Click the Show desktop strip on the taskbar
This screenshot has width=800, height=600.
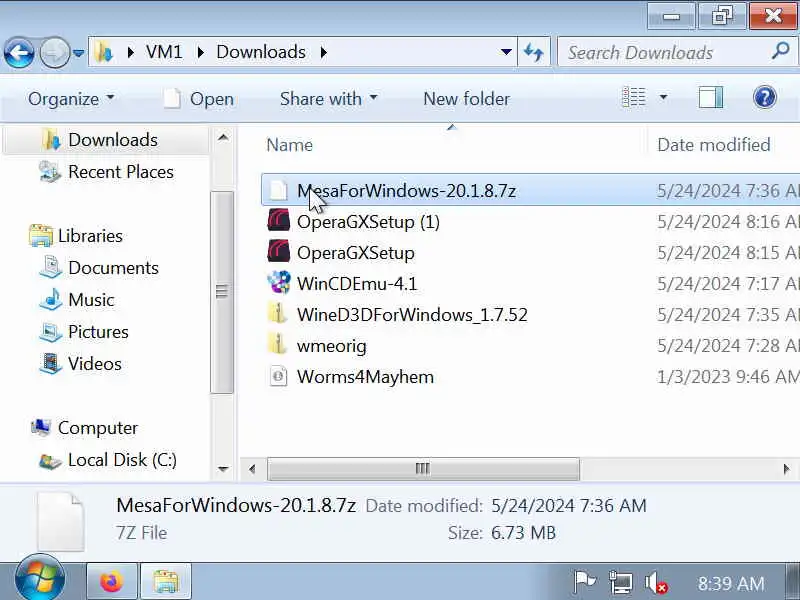(x=794, y=582)
